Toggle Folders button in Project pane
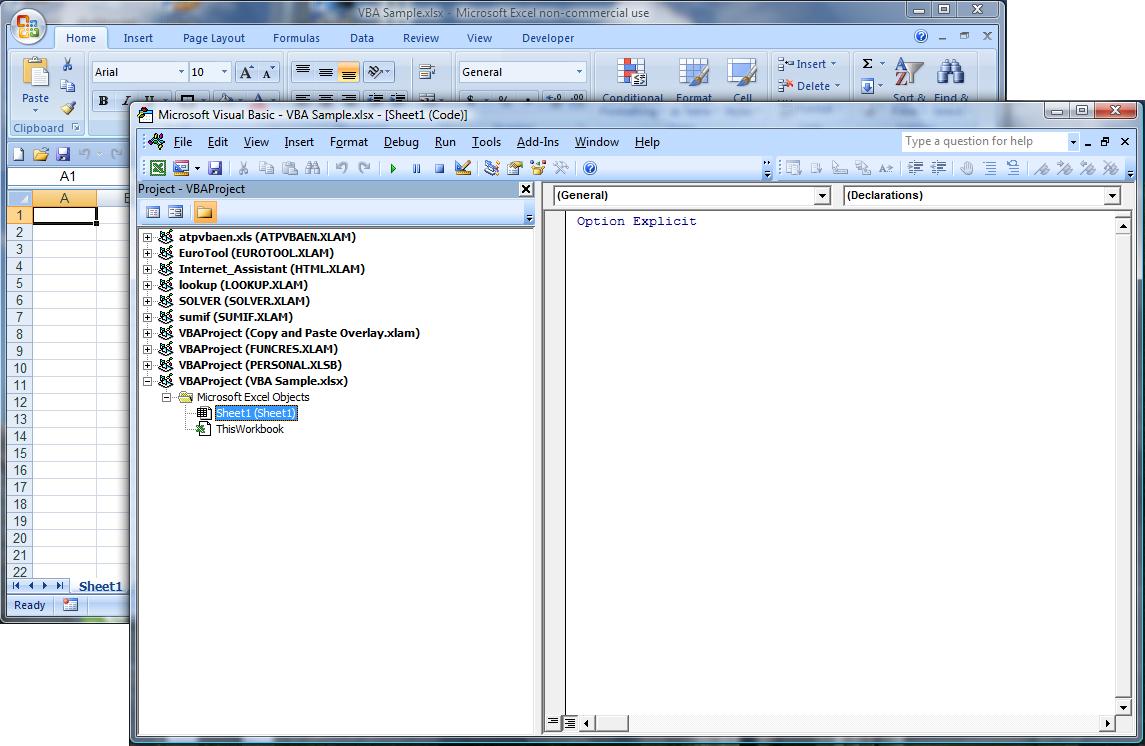The image size is (1145, 746). pyautogui.click(x=204, y=212)
